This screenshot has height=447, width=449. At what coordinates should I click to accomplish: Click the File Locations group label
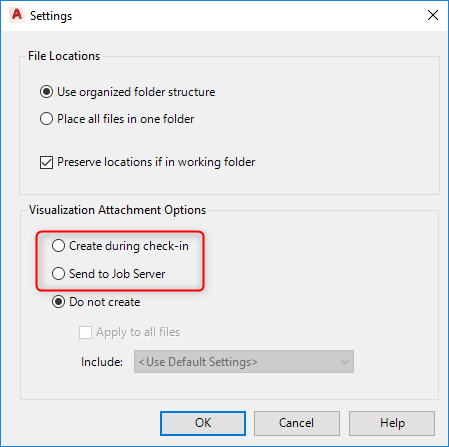(x=64, y=56)
